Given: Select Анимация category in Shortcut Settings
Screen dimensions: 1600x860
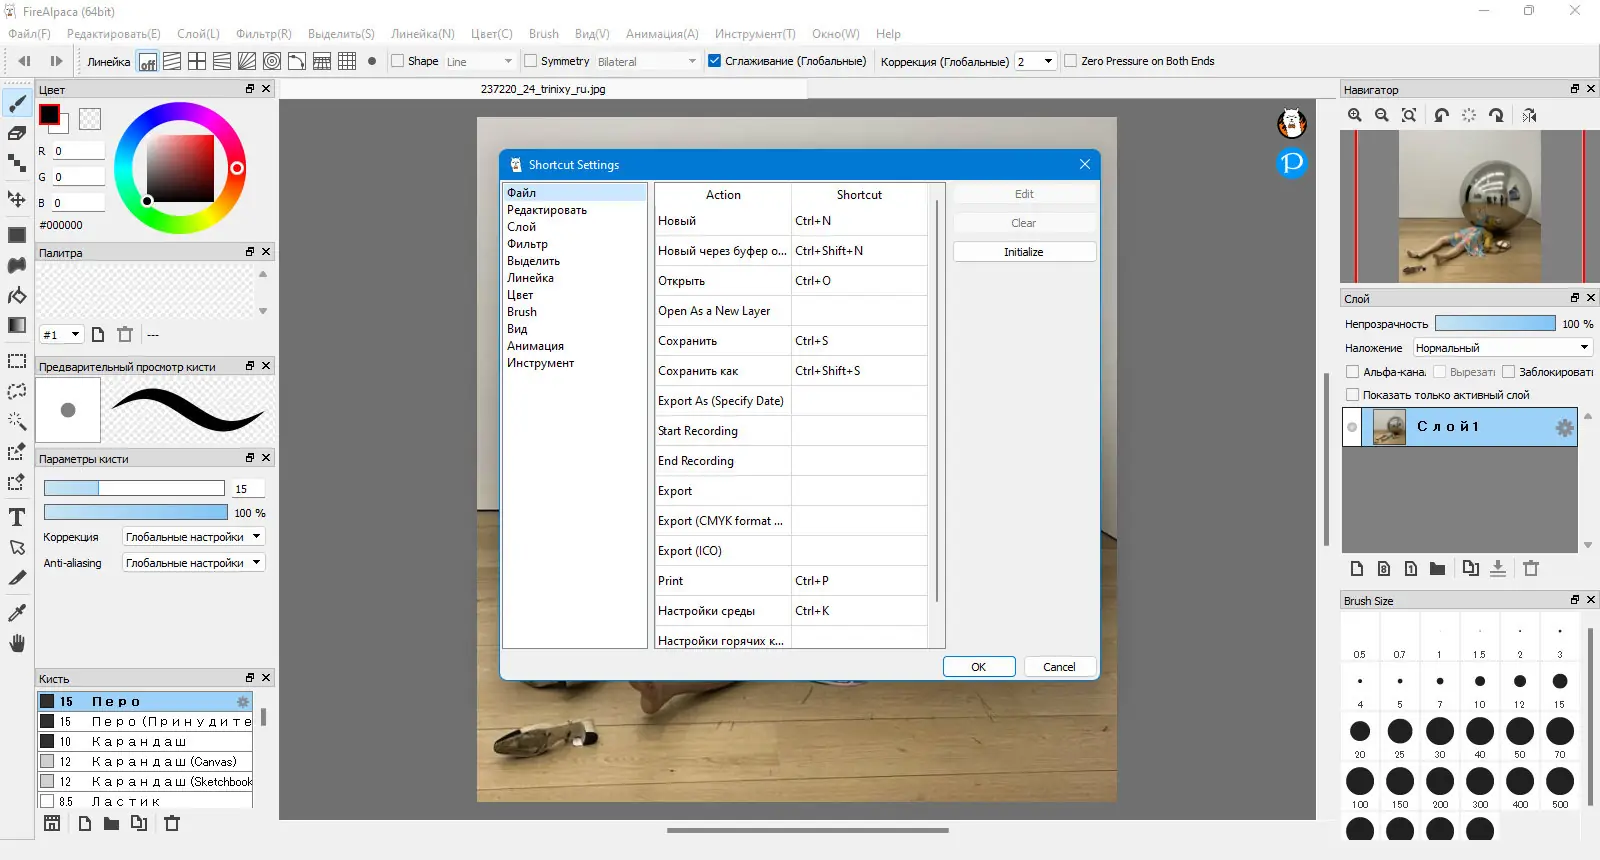Looking at the screenshot, I should pos(535,346).
